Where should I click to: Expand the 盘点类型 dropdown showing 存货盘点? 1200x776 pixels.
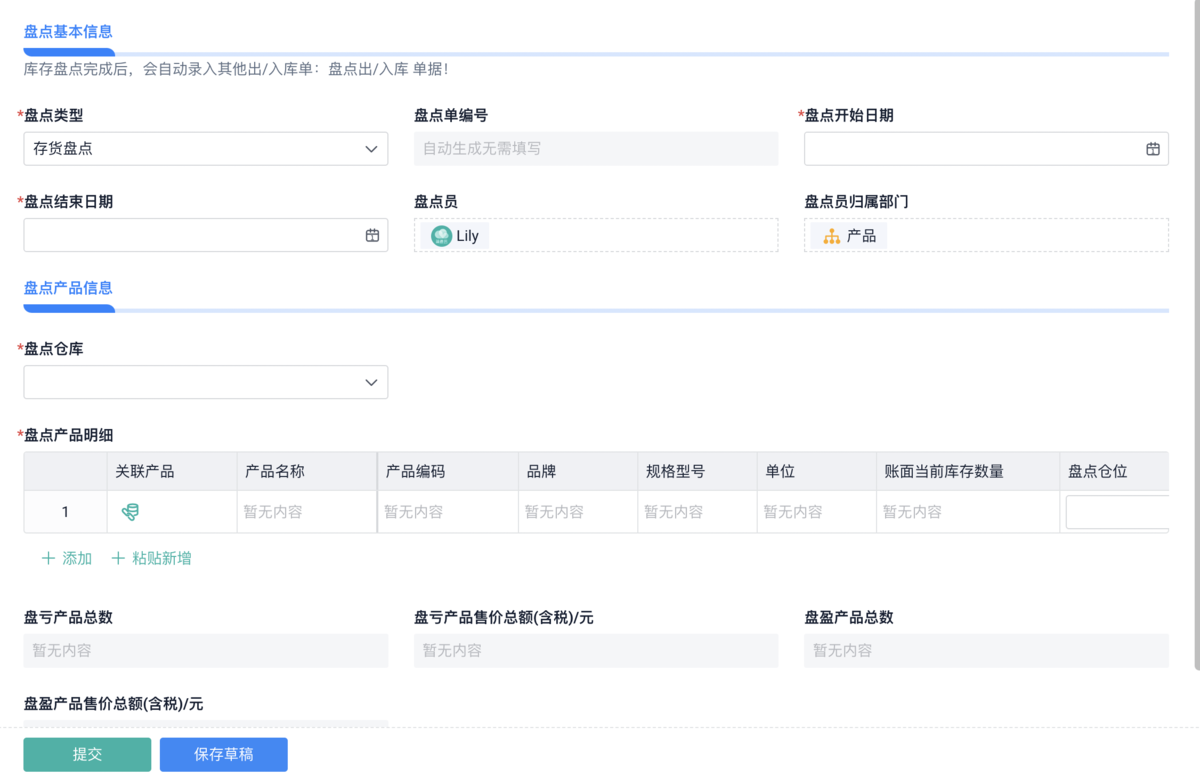click(x=205, y=149)
